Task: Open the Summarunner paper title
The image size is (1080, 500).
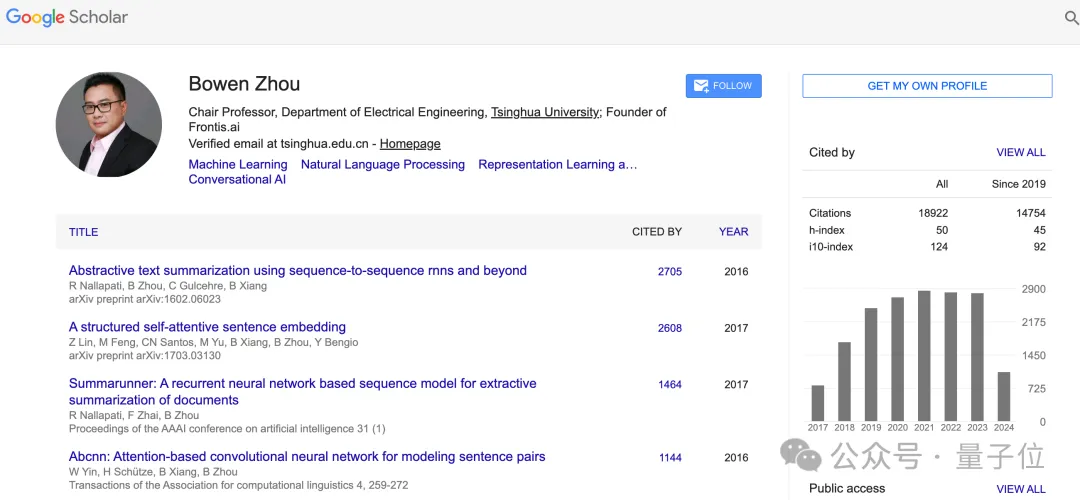Action: pyautogui.click(x=302, y=384)
